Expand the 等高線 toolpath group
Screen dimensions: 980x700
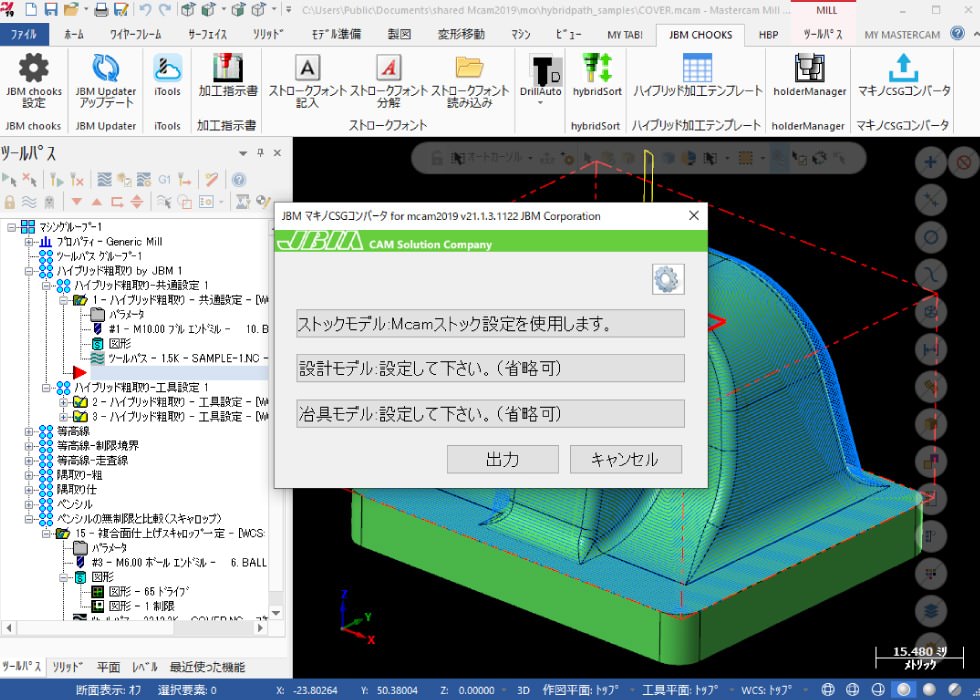(x=31, y=431)
